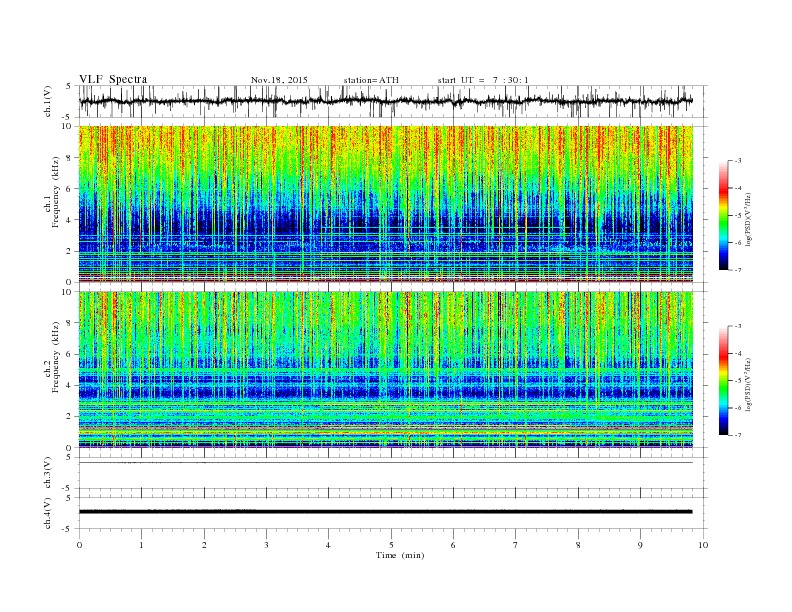Image resolution: width=792 pixels, height=612 pixels.
Task: Click the "0" tick on the time axis
Action: coord(79,545)
